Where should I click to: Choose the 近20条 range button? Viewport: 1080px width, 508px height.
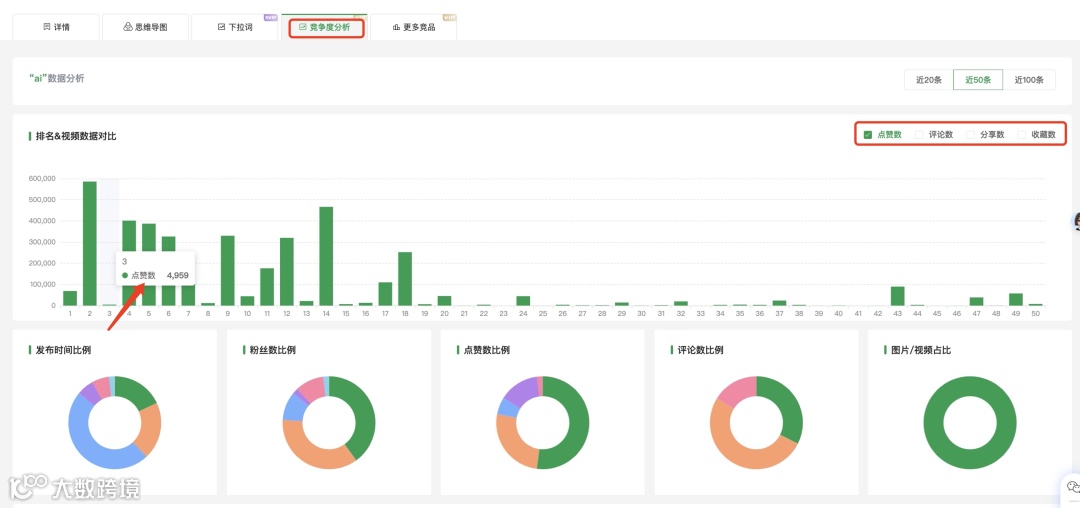coord(928,80)
